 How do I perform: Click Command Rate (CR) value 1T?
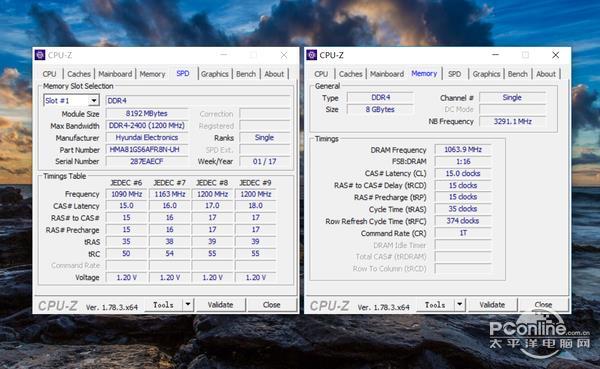(x=463, y=233)
